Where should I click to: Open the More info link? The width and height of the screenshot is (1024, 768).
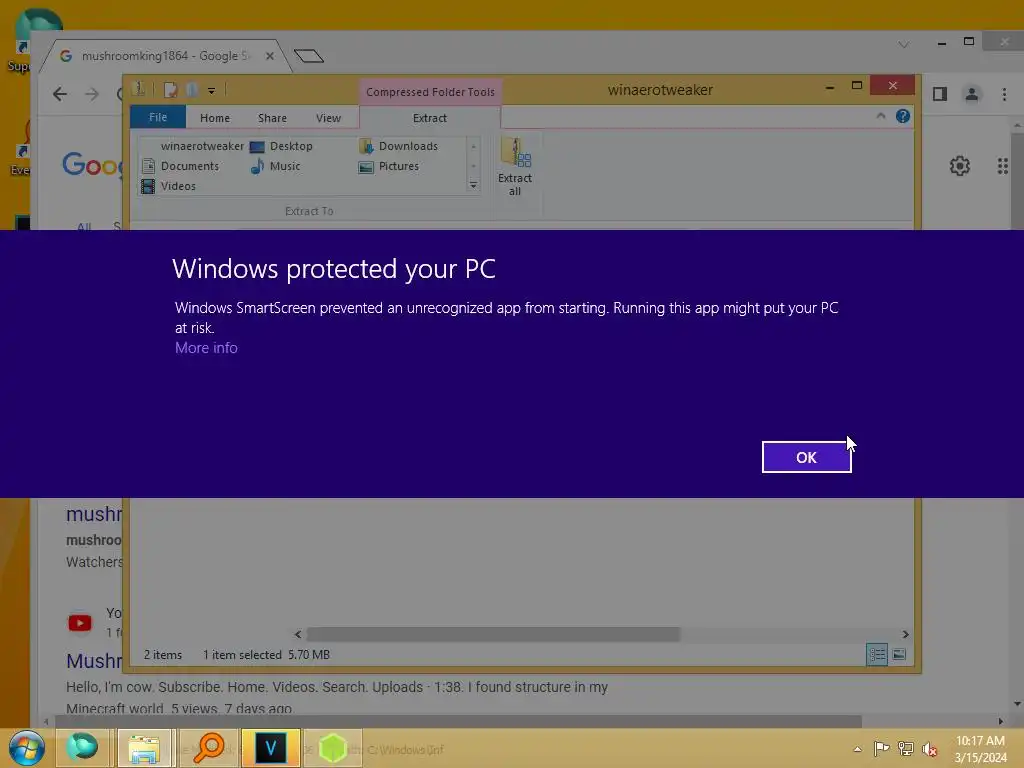click(206, 348)
